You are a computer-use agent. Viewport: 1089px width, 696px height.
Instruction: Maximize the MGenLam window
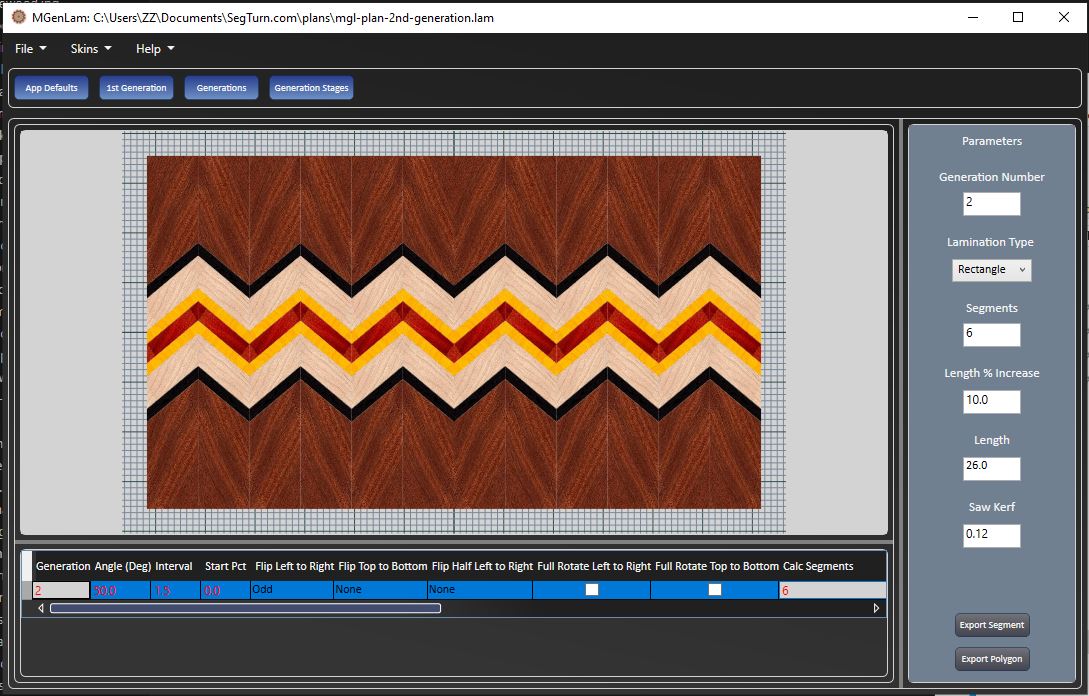[x=1018, y=17]
